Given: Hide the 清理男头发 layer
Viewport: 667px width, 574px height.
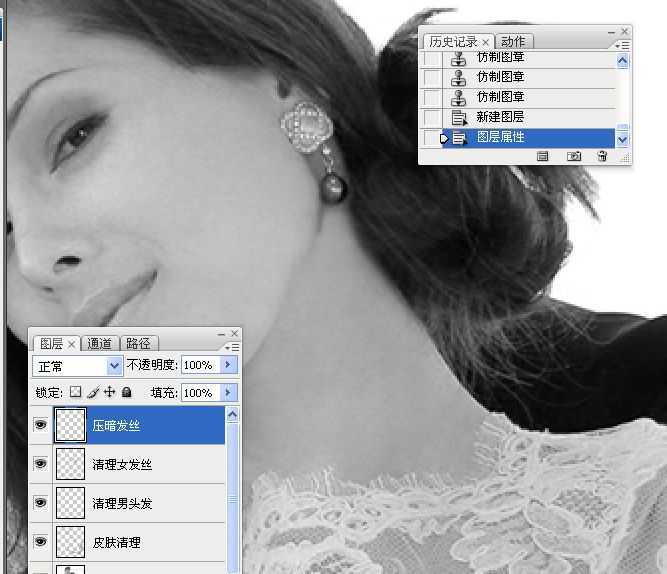Looking at the screenshot, I should pos(40,503).
